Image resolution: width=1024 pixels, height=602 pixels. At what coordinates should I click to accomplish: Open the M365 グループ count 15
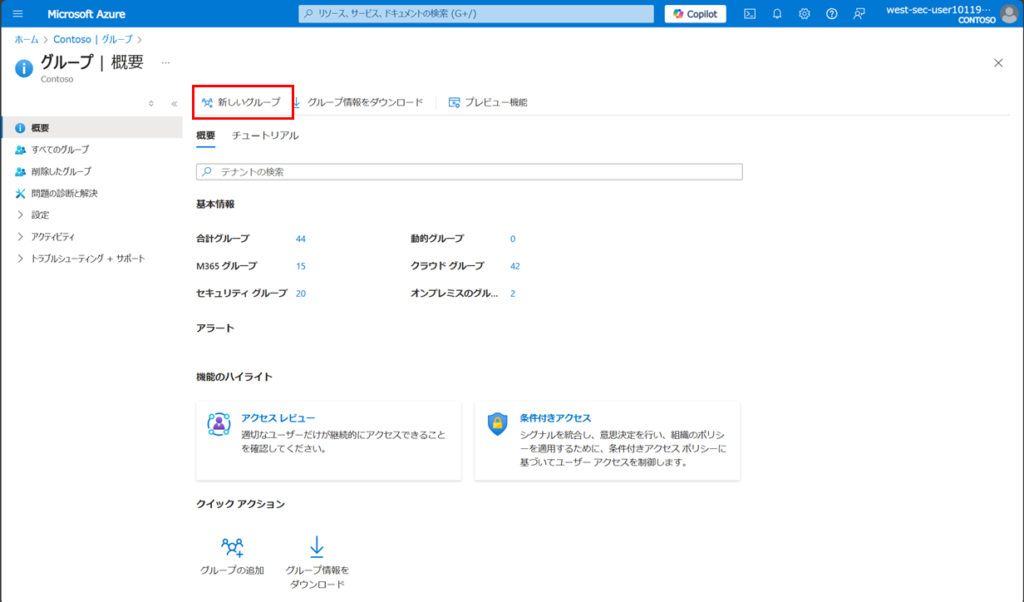(x=300, y=266)
